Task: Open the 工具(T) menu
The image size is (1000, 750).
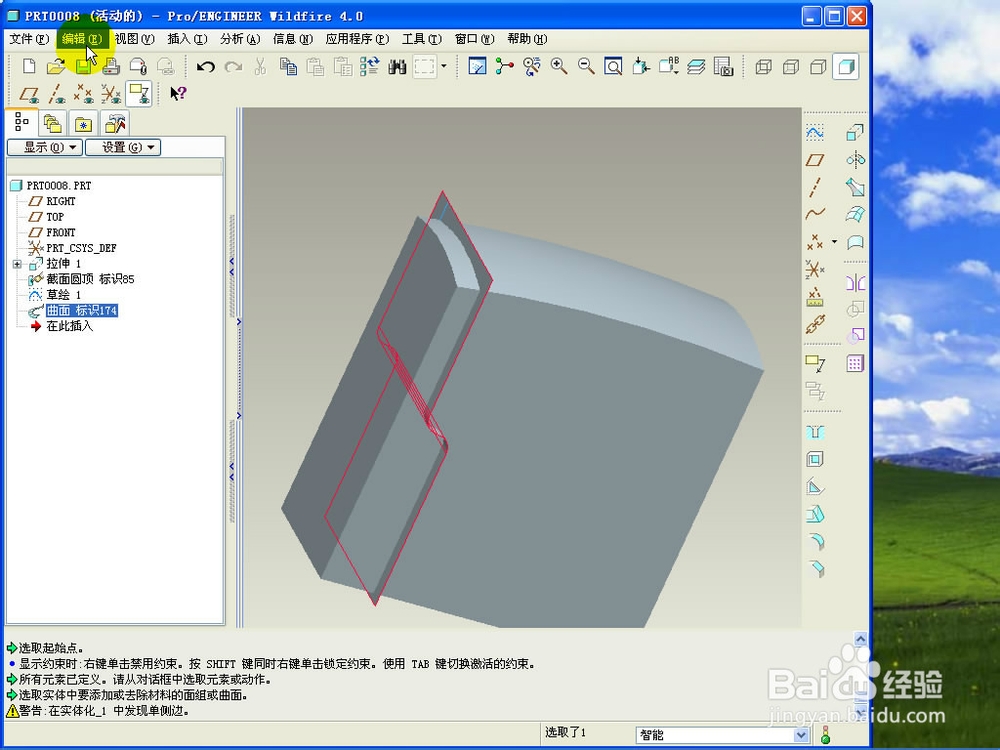Action: coord(422,39)
